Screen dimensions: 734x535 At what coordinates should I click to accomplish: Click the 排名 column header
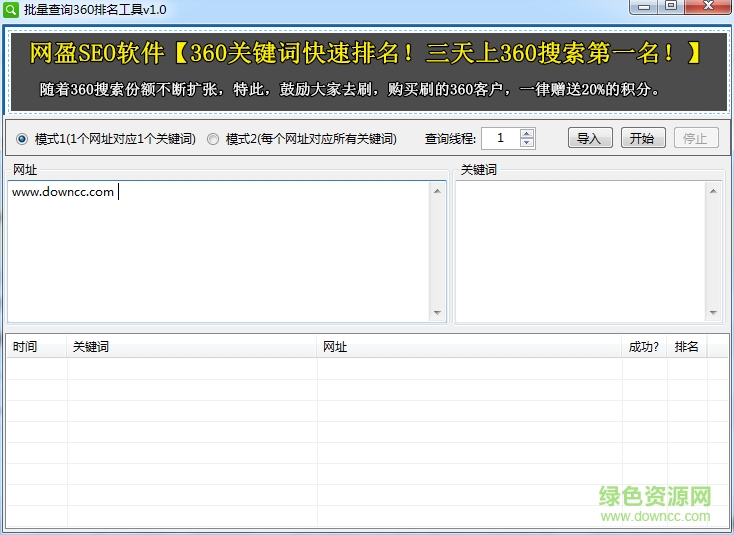687,347
